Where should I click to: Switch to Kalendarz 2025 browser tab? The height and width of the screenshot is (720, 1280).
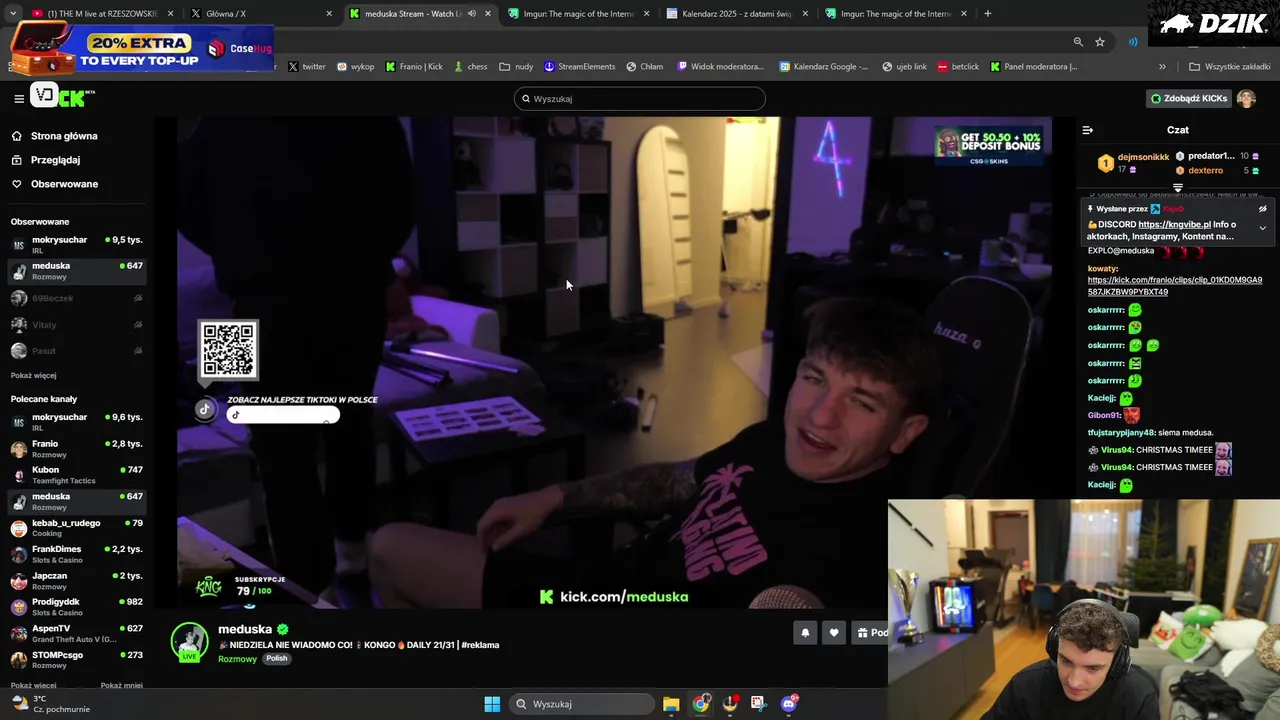735,14
